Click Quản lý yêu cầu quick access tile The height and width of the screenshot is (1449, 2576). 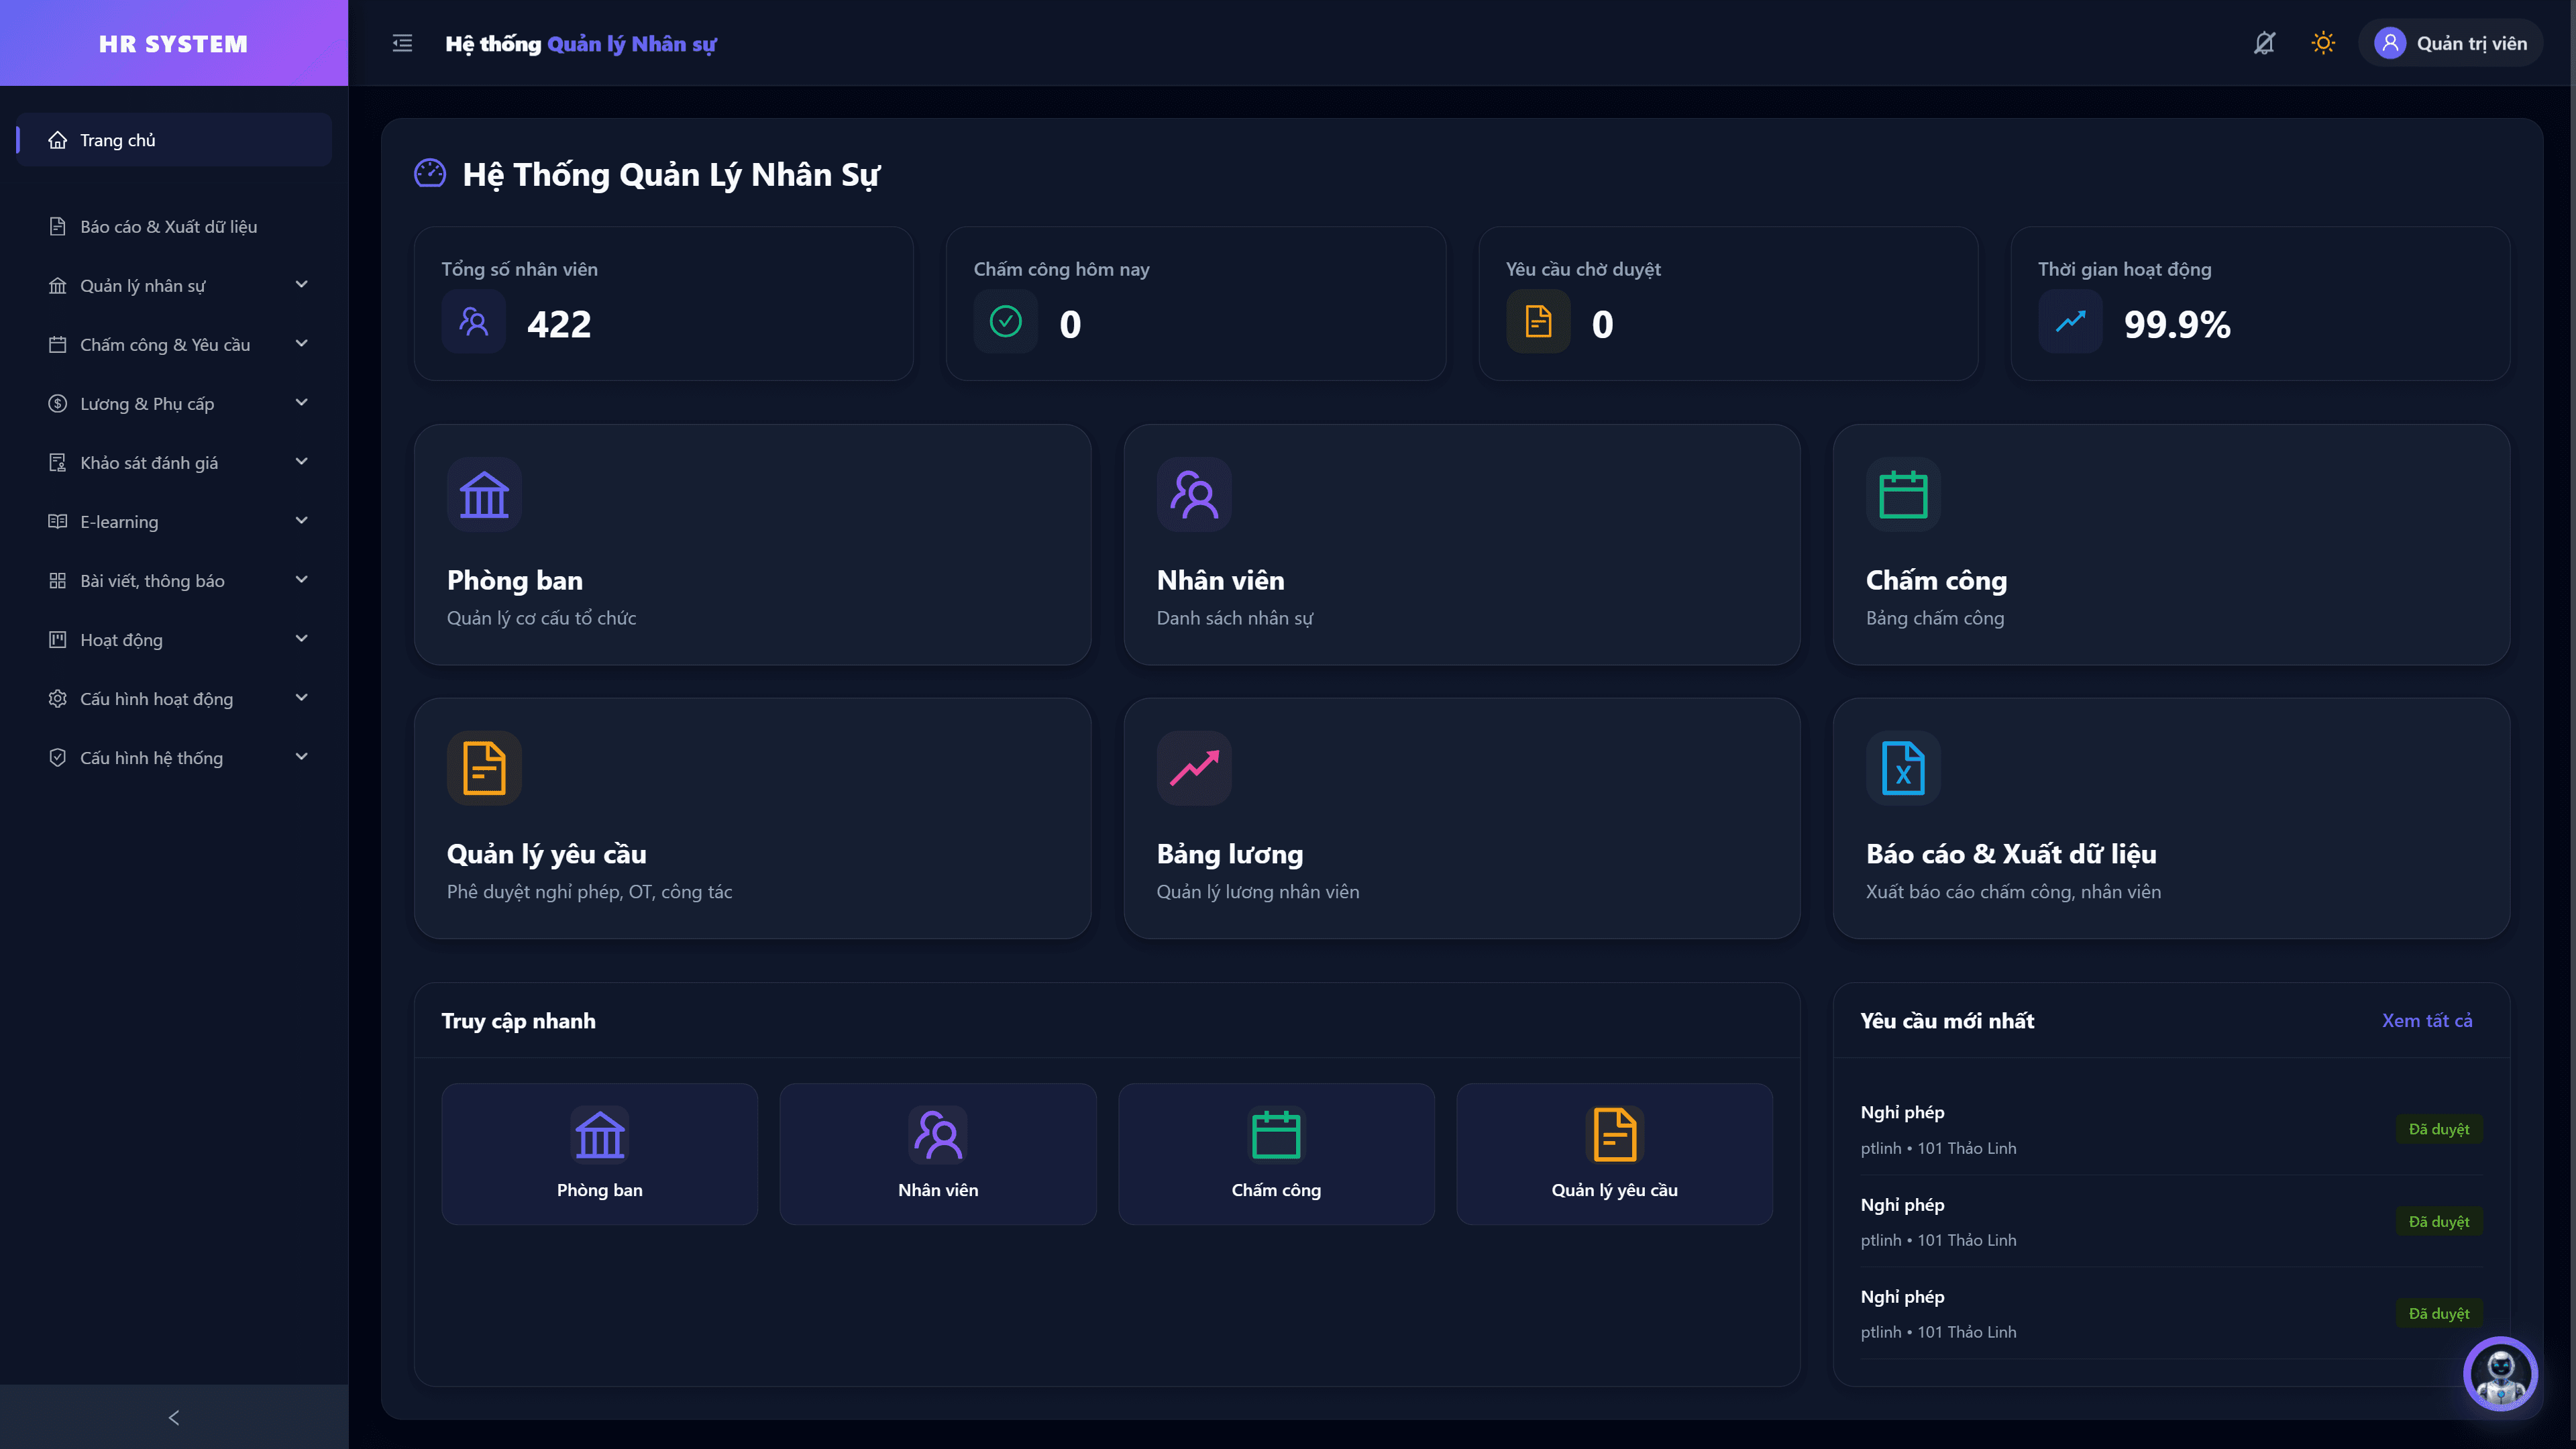pos(1615,1154)
